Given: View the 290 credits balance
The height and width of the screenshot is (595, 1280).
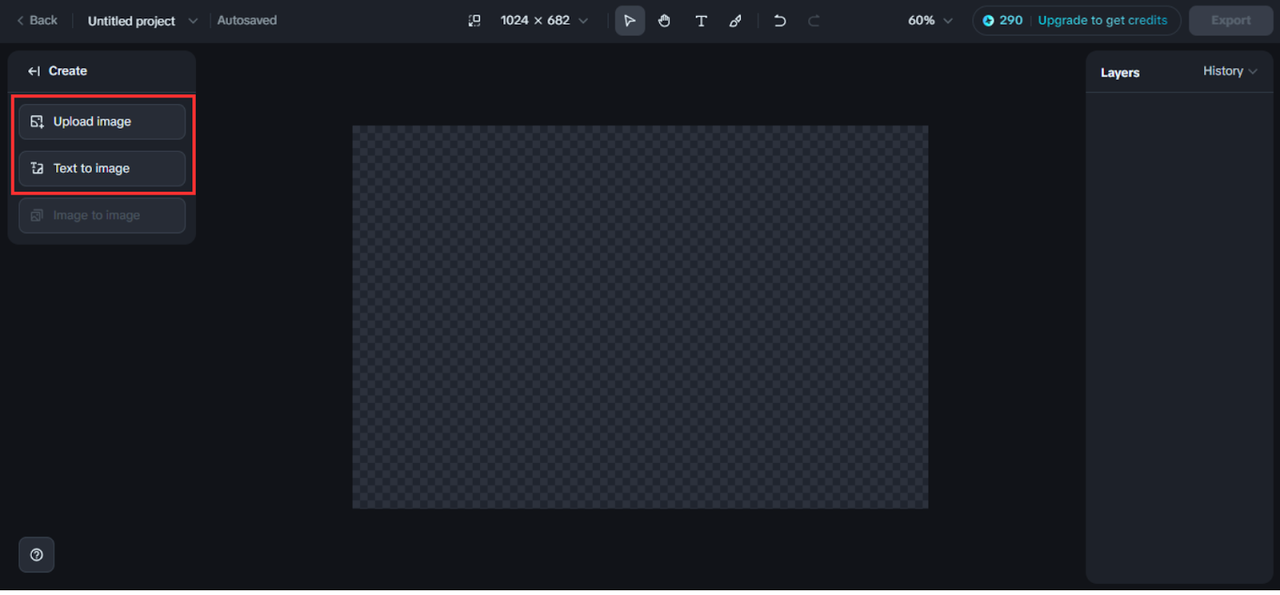Looking at the screenshot, I should point(1003,20).
